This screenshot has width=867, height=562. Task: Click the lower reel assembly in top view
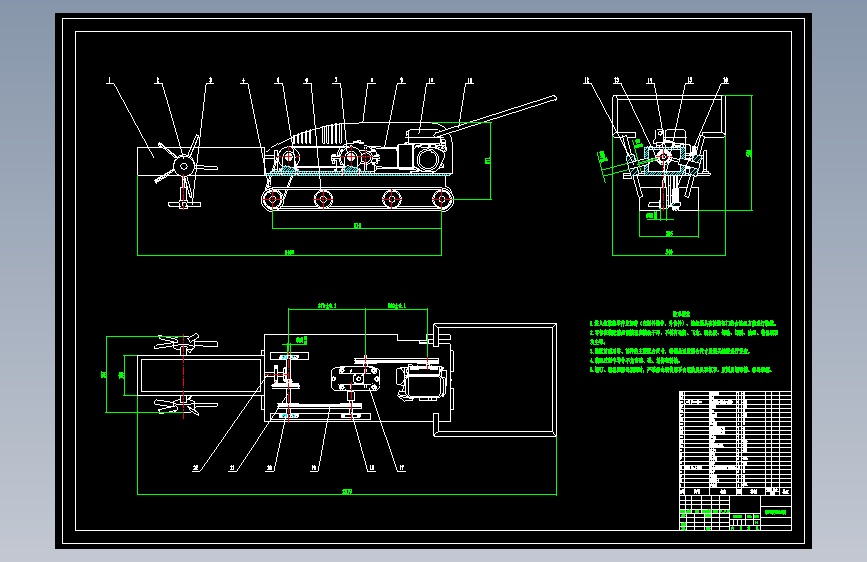click(x=186, y=406)
